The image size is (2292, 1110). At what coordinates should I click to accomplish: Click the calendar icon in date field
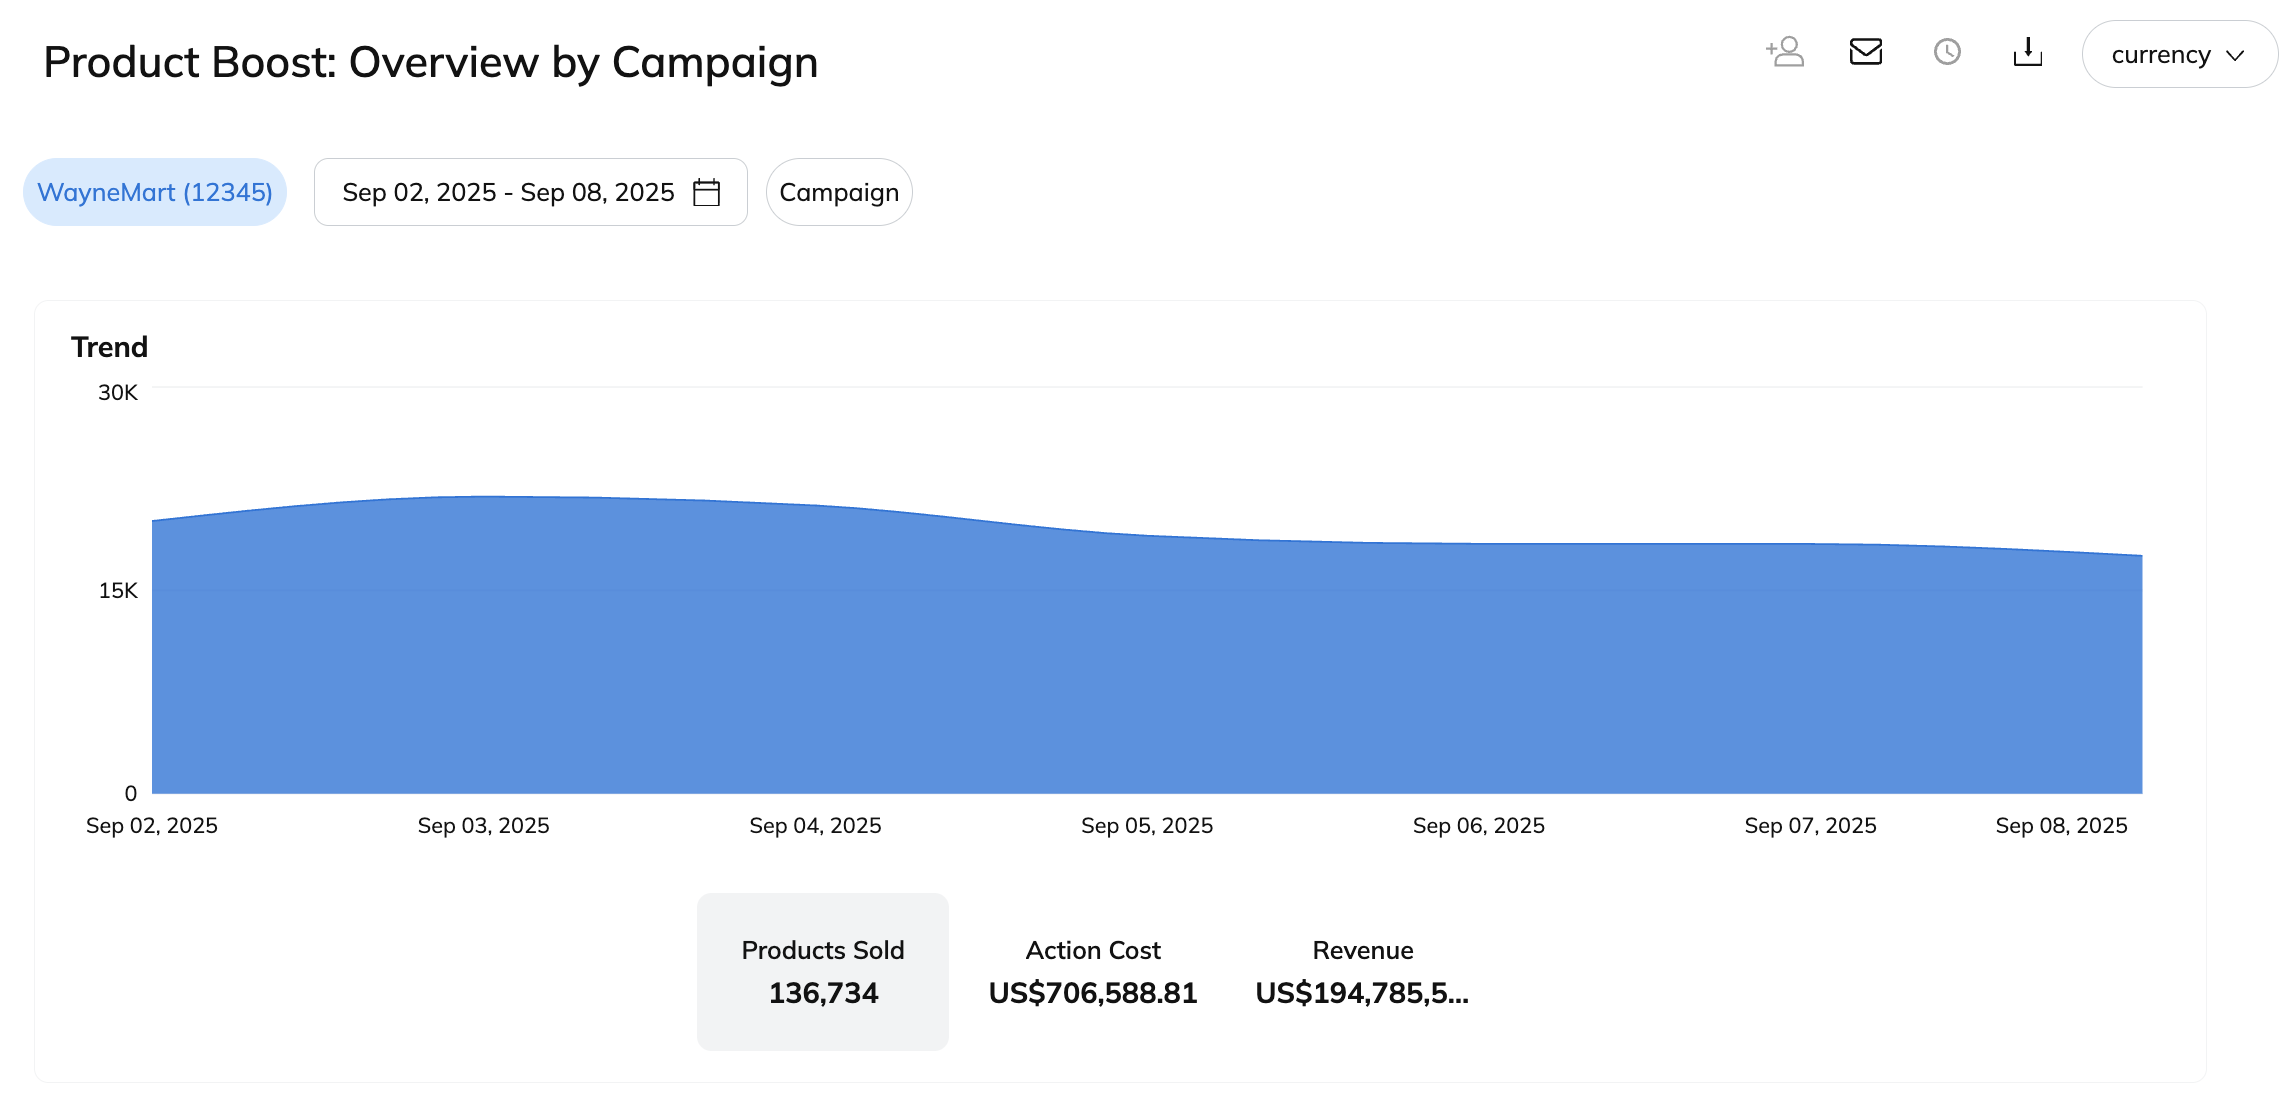(x=707, y=192)
